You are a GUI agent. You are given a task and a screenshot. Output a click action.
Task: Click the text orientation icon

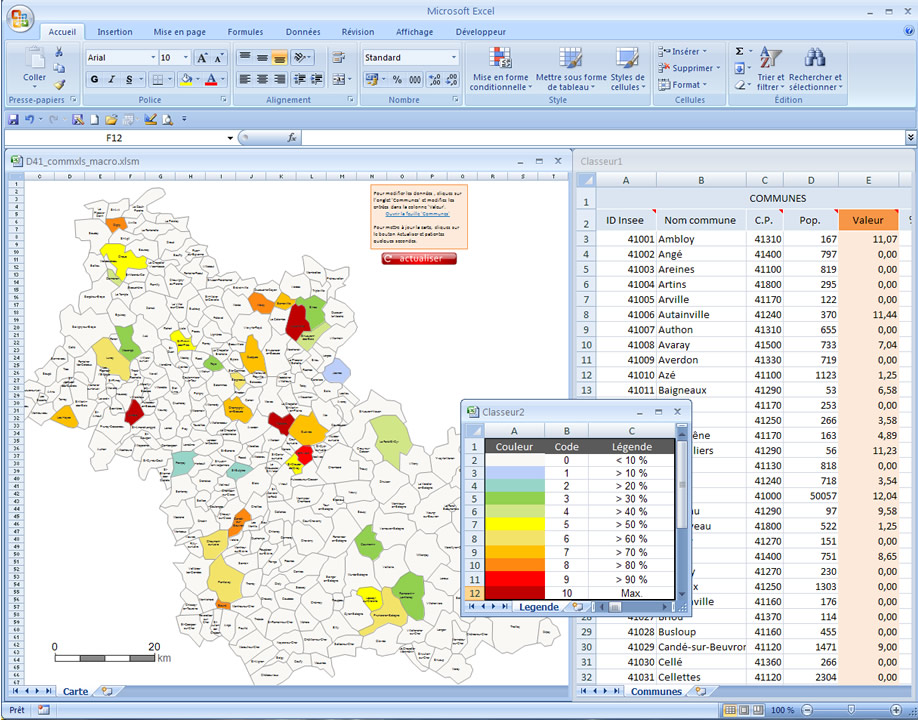[300, 57]
